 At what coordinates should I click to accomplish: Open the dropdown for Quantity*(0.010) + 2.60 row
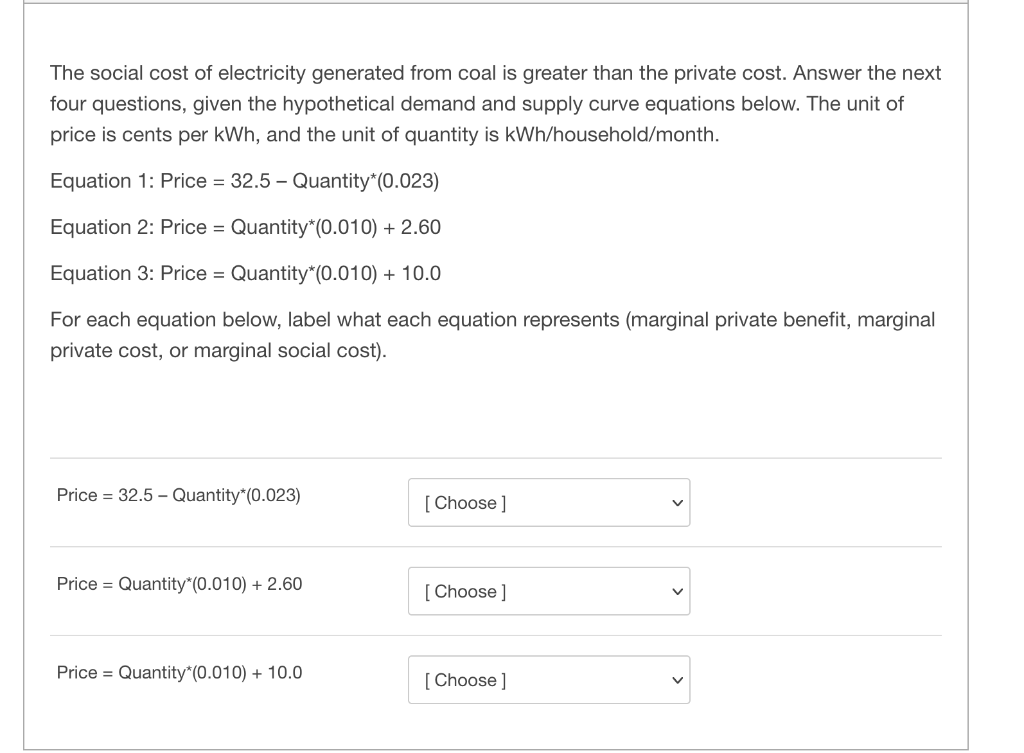(x=549, y=591)
